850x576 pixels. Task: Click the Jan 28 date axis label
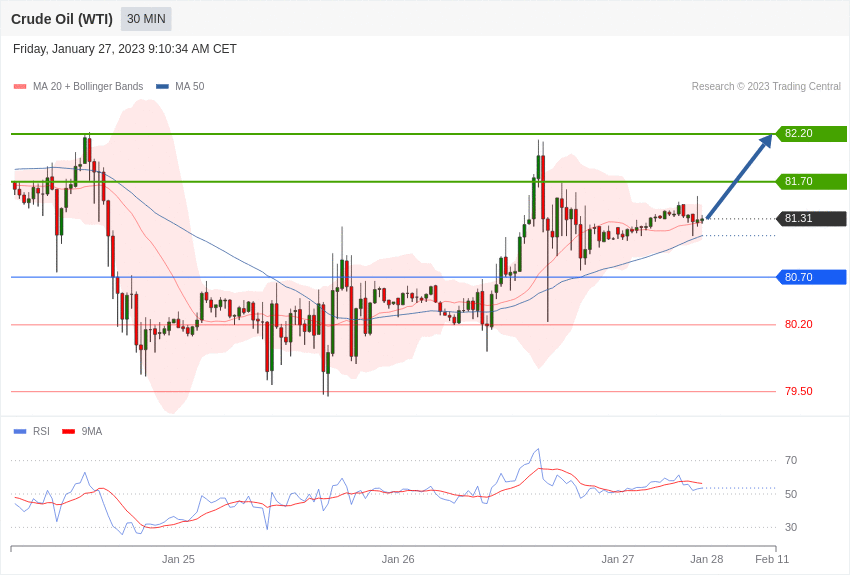click(706, 559)
